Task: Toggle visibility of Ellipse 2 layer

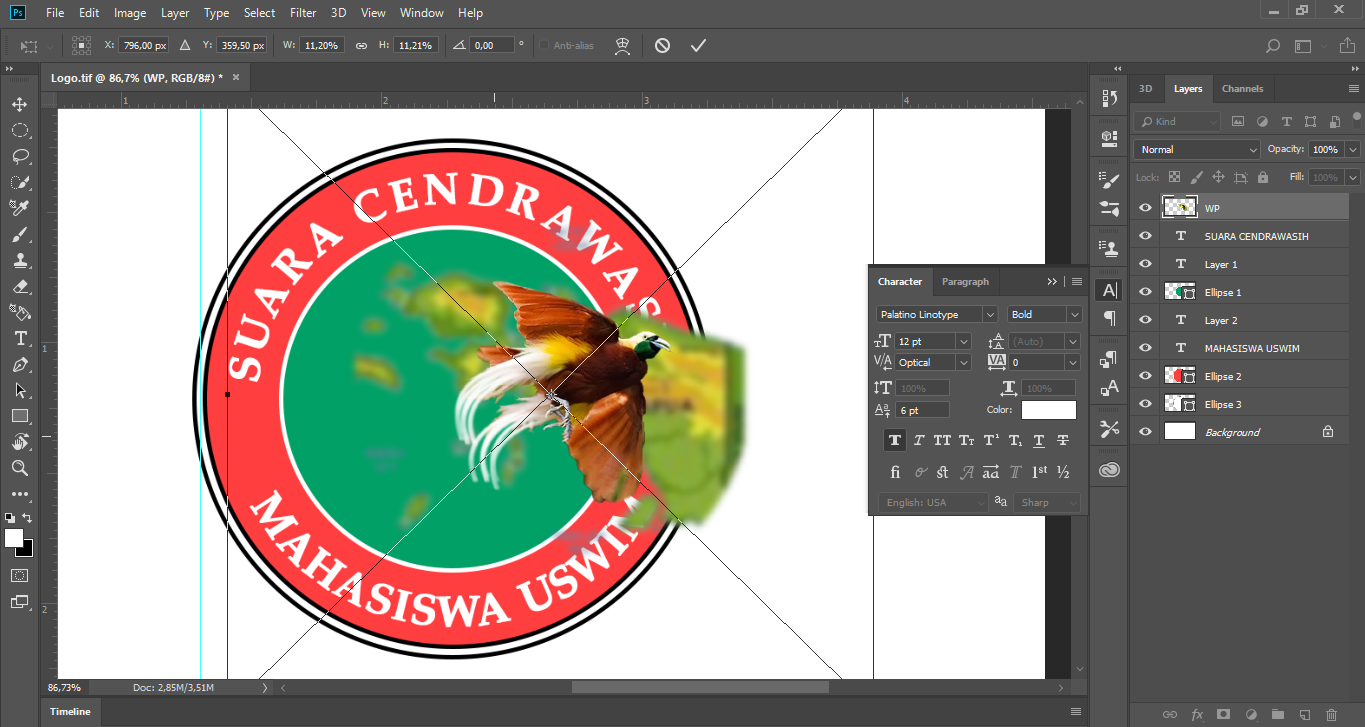Action: 1146,376
